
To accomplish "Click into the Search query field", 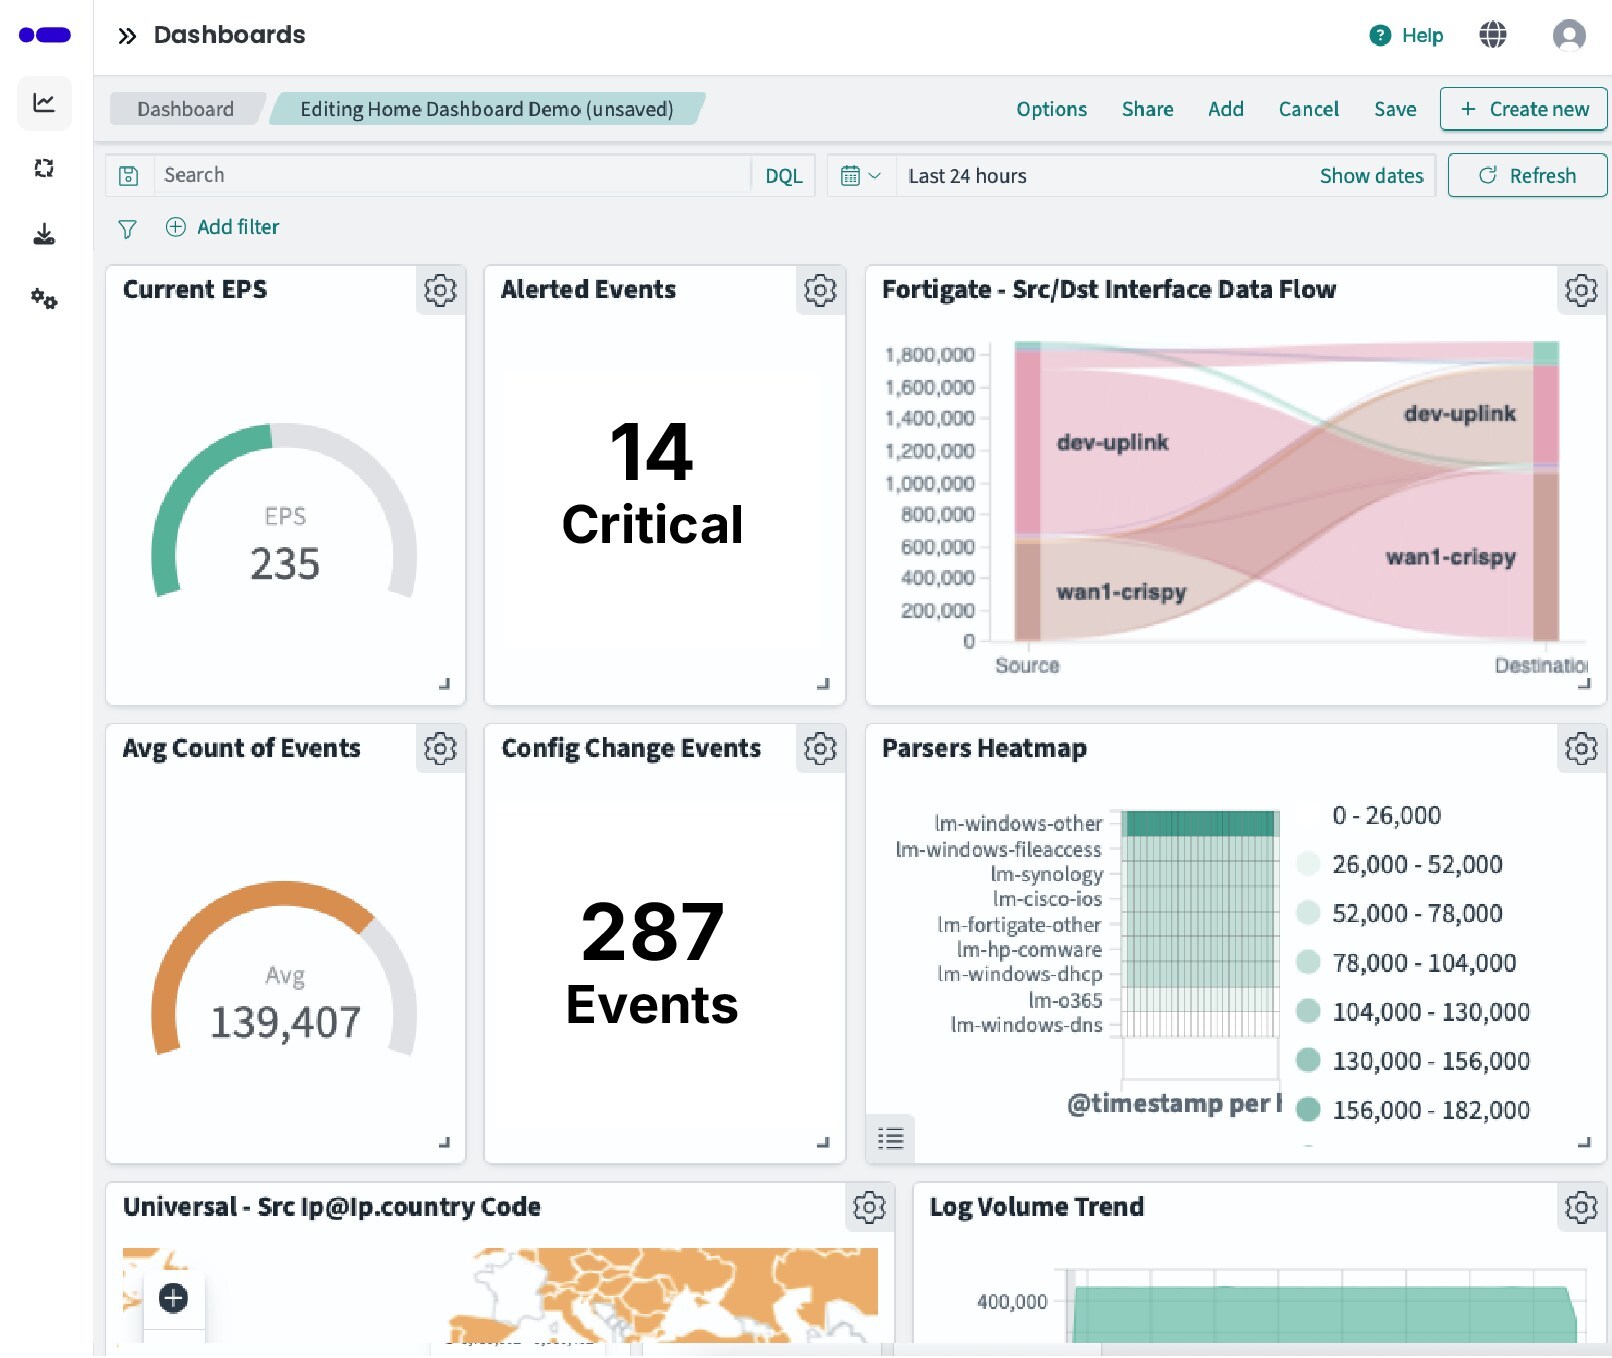I will click(x=450, y=176).
